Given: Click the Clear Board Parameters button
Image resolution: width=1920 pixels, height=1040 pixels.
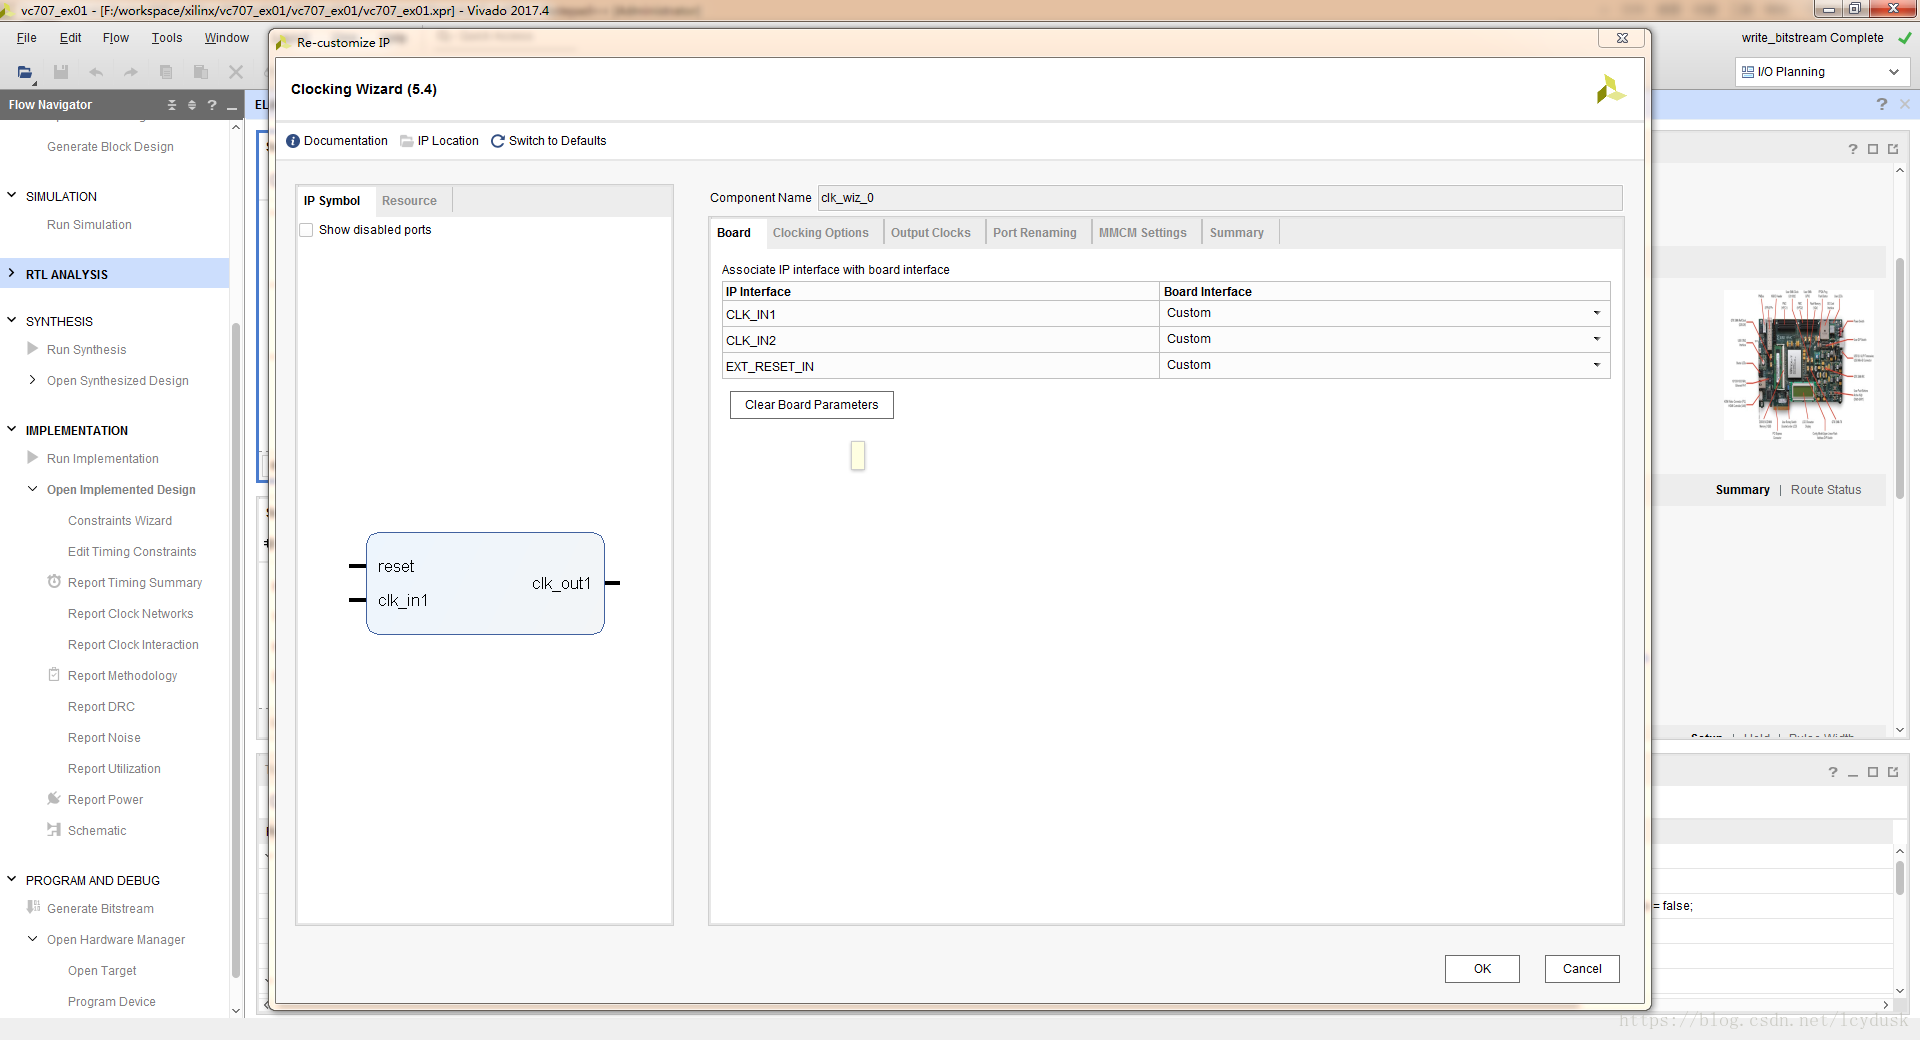Looking at the screenshot, I should point(811,405).
